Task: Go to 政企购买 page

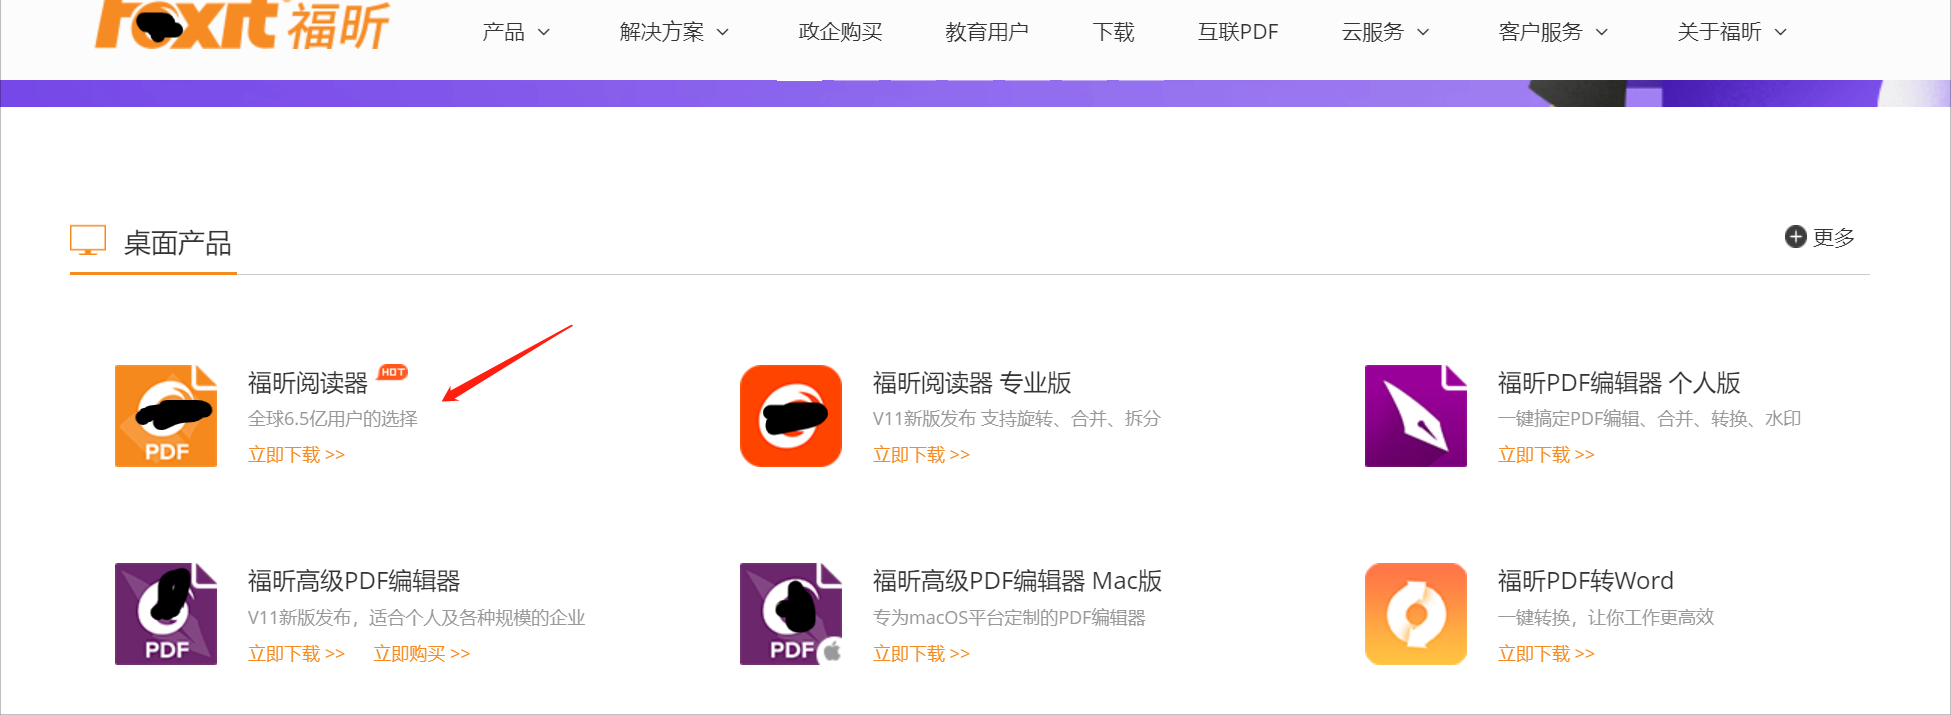Action: pos(840,32)
